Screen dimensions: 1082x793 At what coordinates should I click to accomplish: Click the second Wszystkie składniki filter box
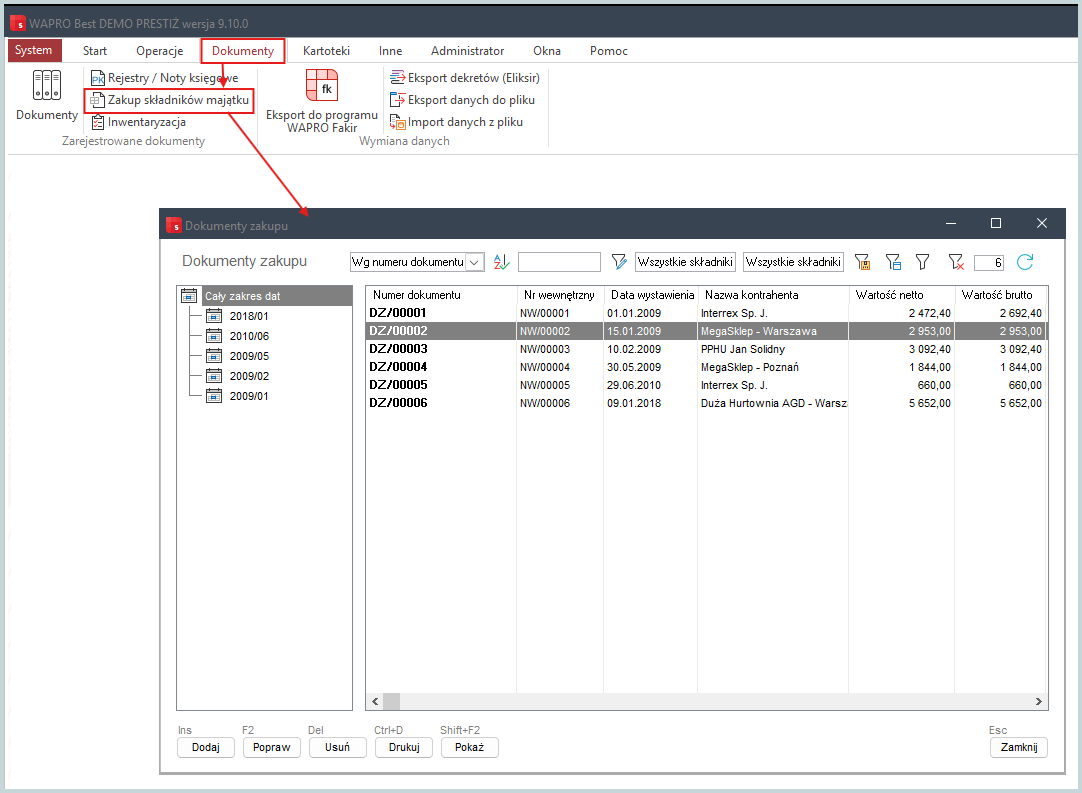pyautogui.click(x=794, y=262)
